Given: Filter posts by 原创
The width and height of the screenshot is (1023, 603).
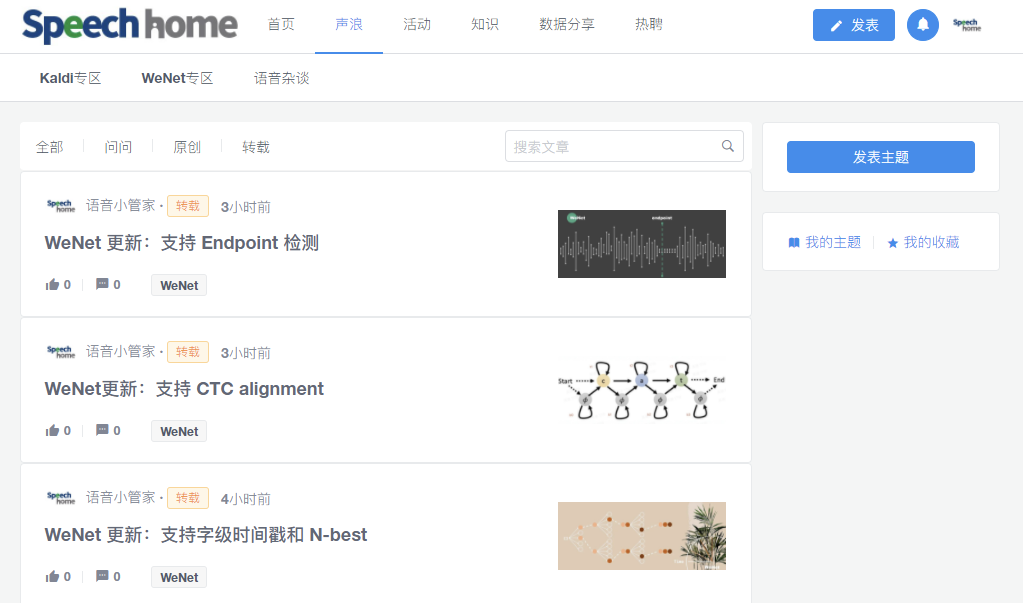Looking at the screenshot, I should (x=187, y=147).
